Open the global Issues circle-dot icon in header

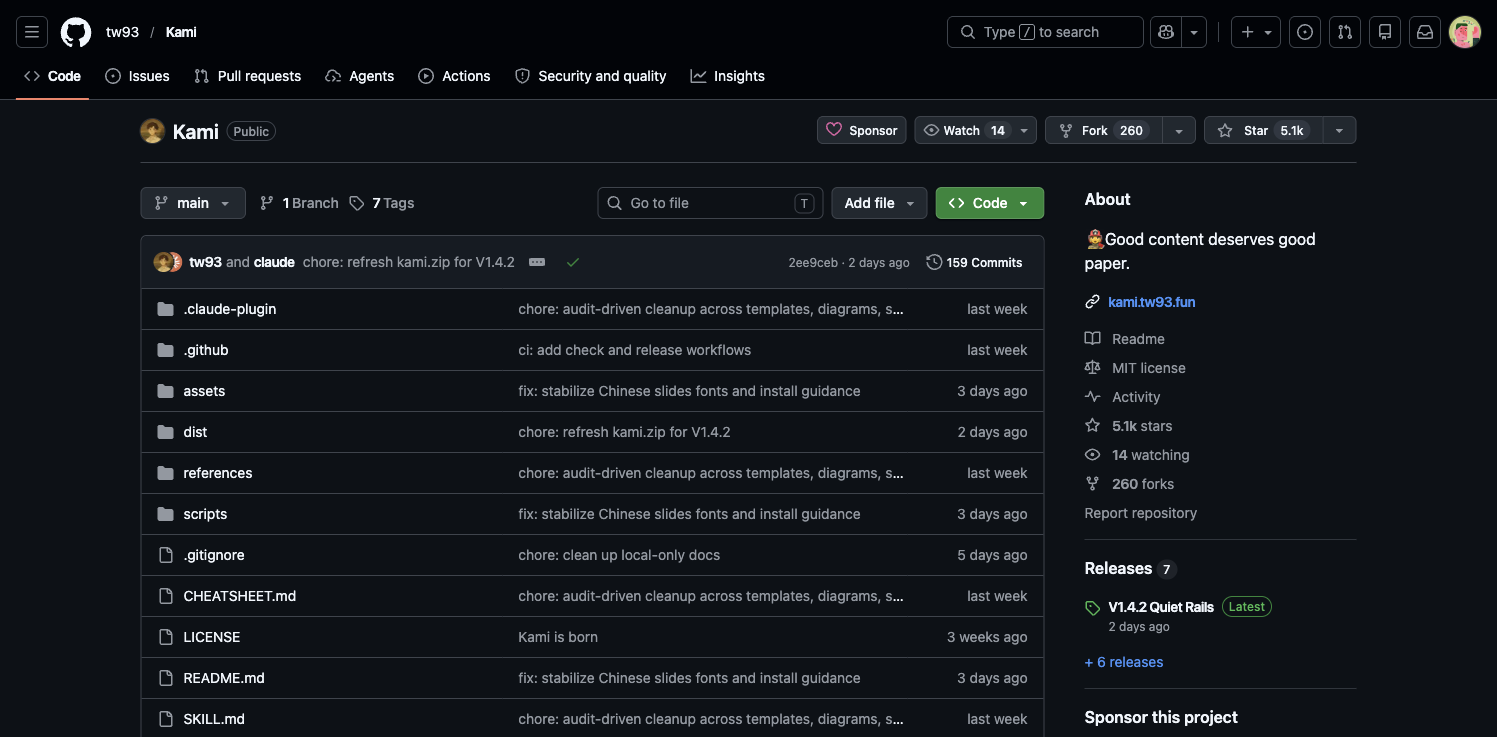1305,32
